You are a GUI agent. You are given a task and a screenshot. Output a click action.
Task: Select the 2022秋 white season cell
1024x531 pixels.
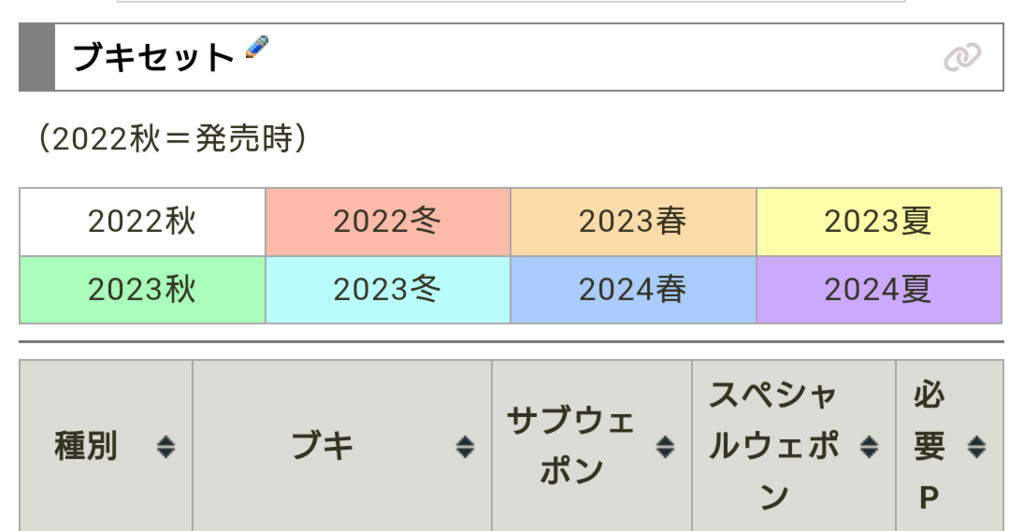pyautogui.click(x=142, y=221)
